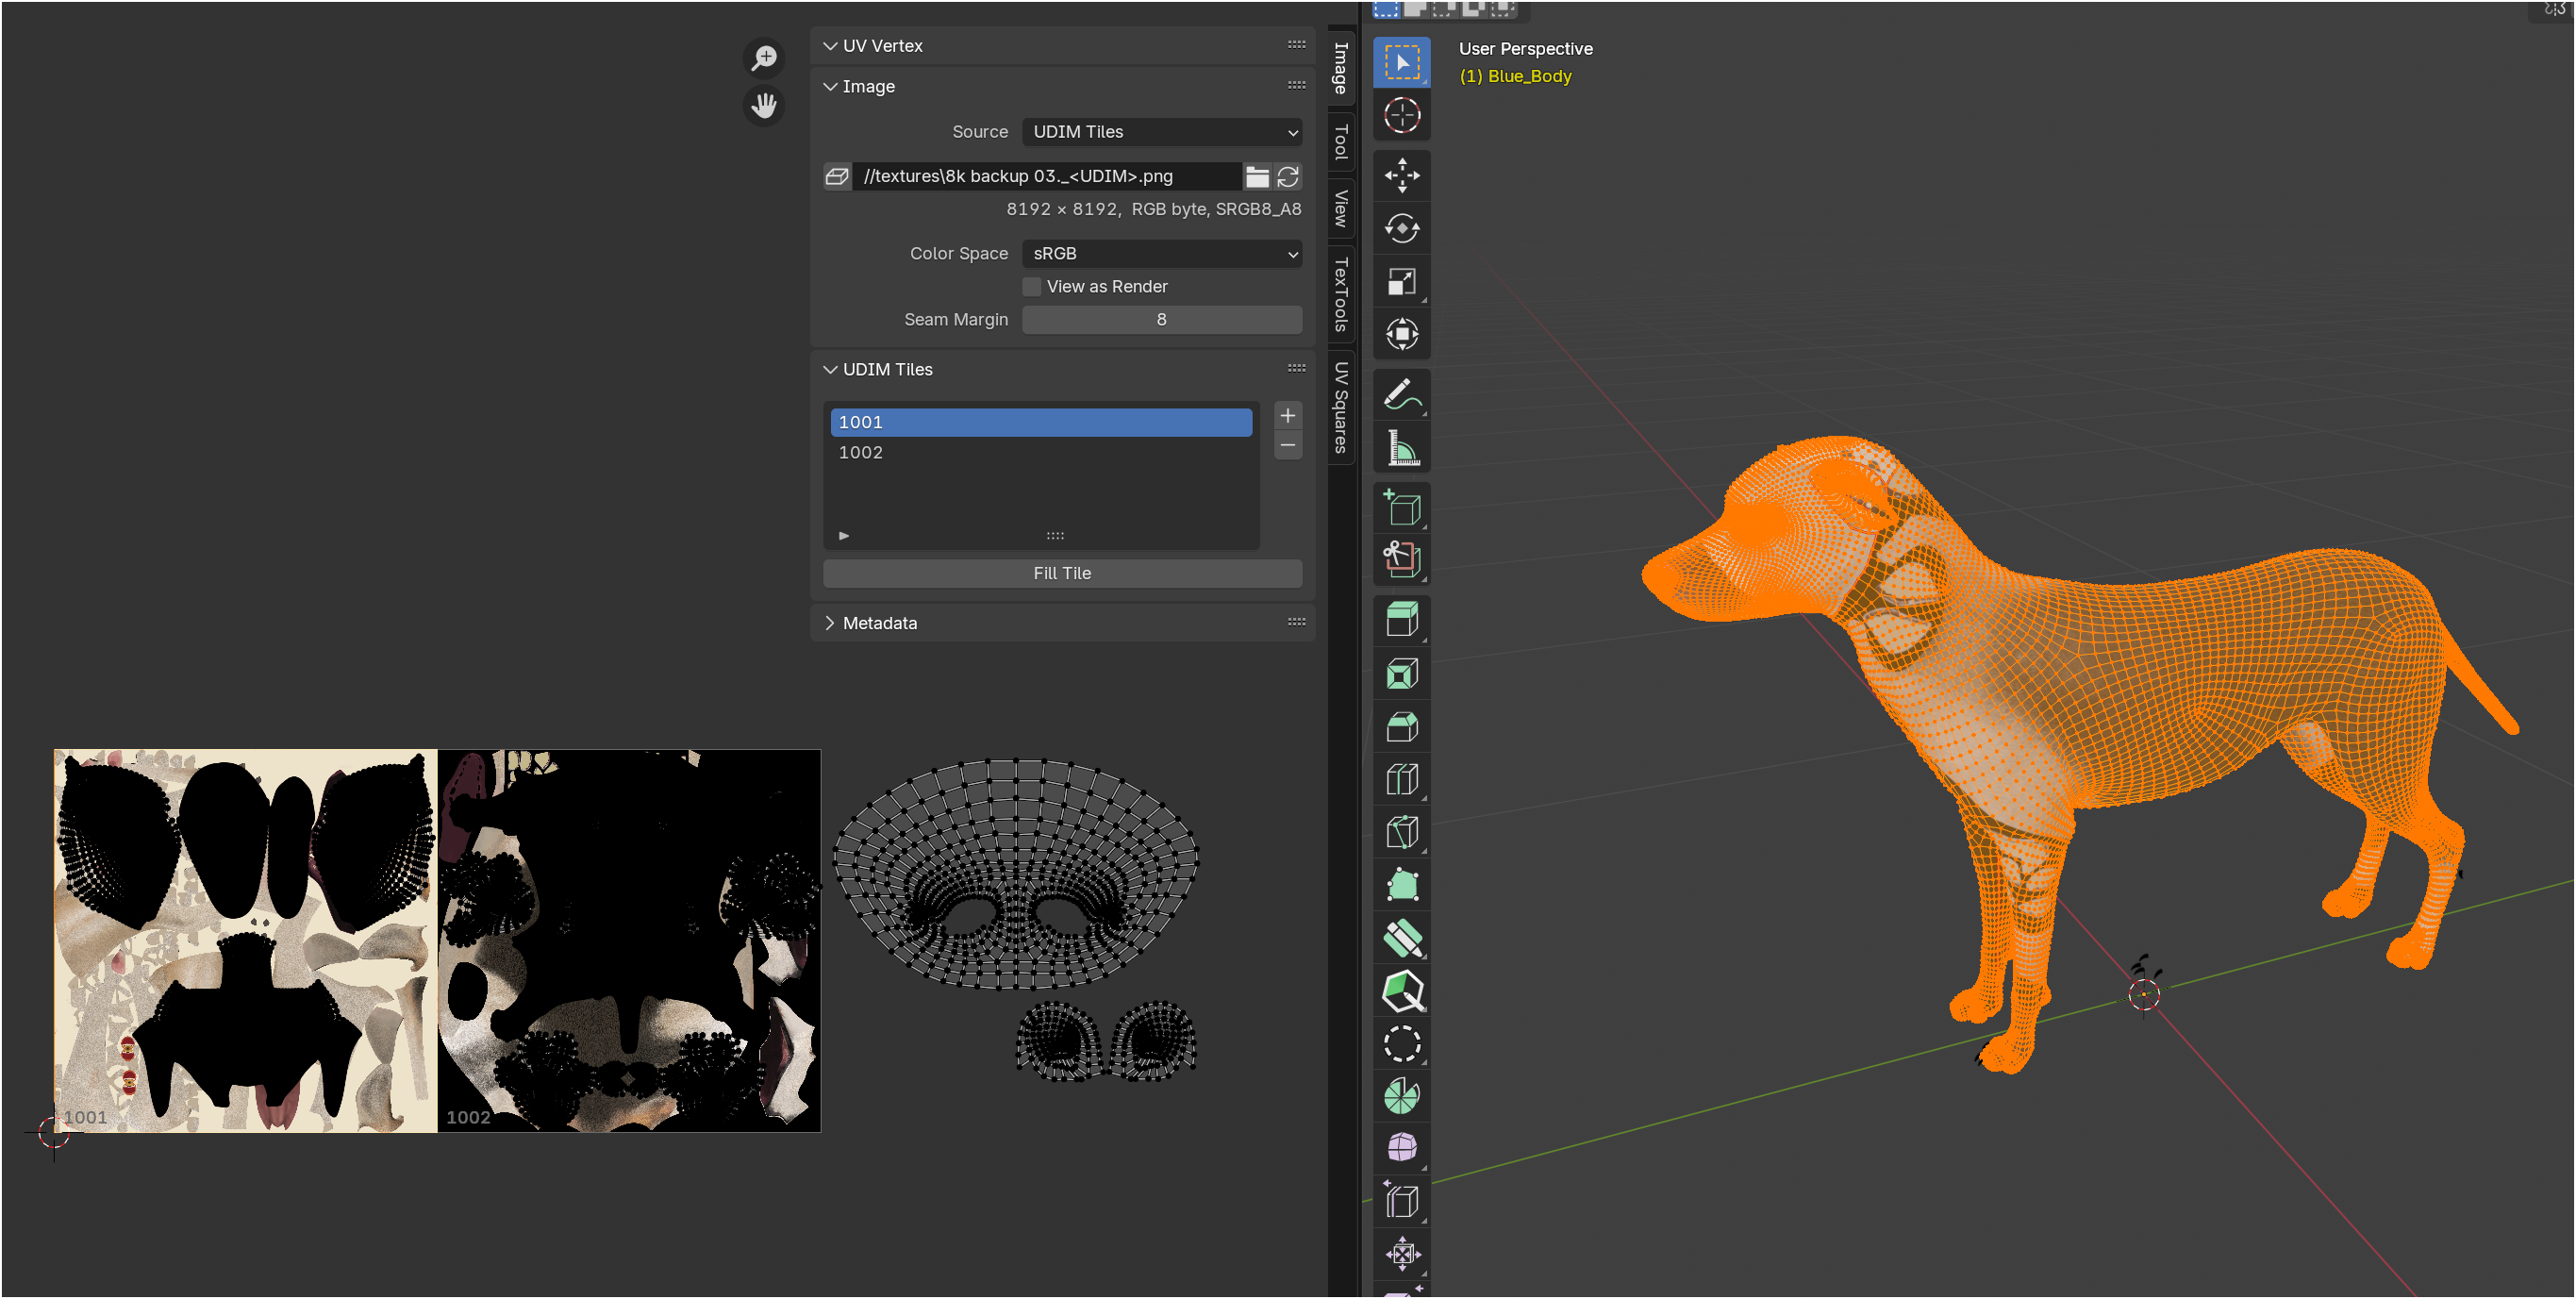This screenshot has width=2576, height=1299.
Task: Open the image datablock browse icon
Action: (x=837, y=176)
